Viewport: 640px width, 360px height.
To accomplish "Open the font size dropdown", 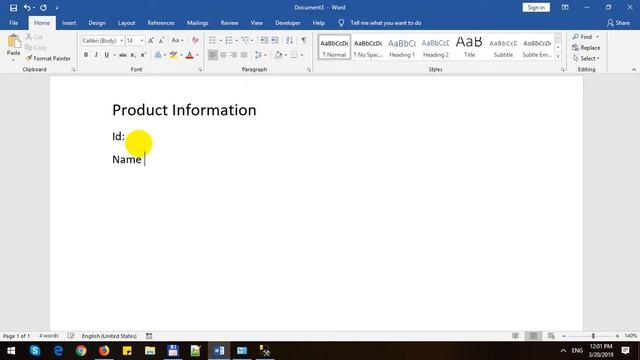I will [142, 40].
